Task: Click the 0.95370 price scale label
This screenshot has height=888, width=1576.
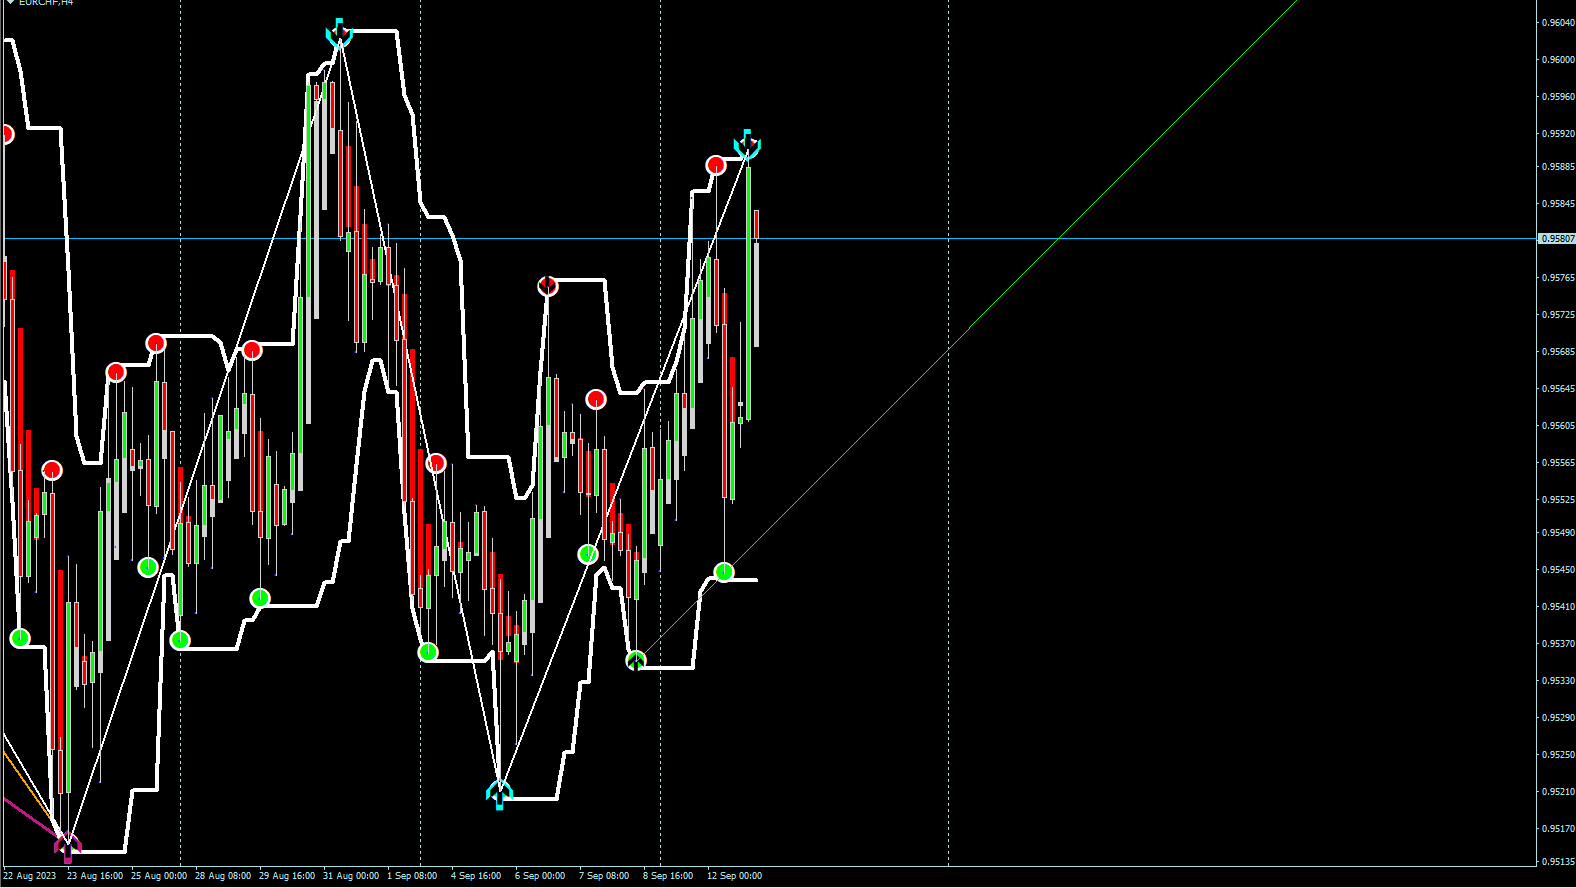Action: (1558, 644)
